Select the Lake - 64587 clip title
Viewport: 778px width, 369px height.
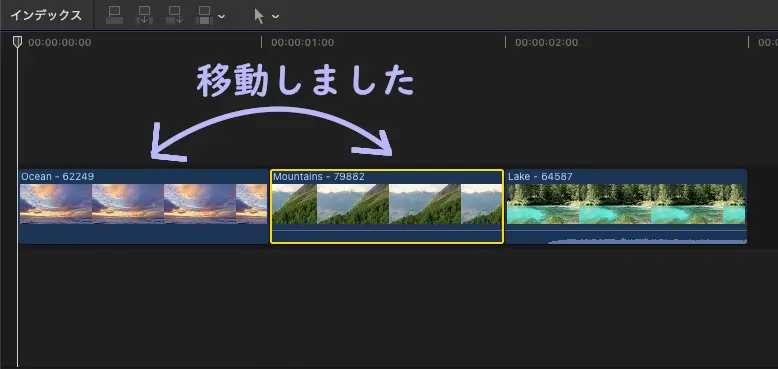(540, 177)
